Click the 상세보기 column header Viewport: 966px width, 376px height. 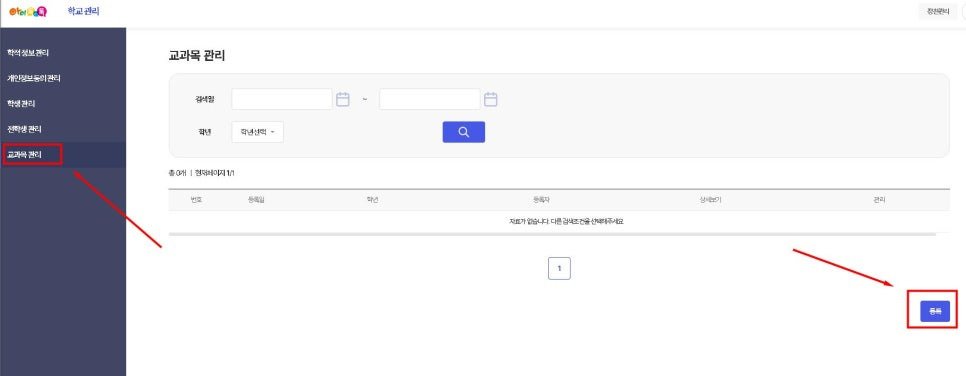click(710, 200)
